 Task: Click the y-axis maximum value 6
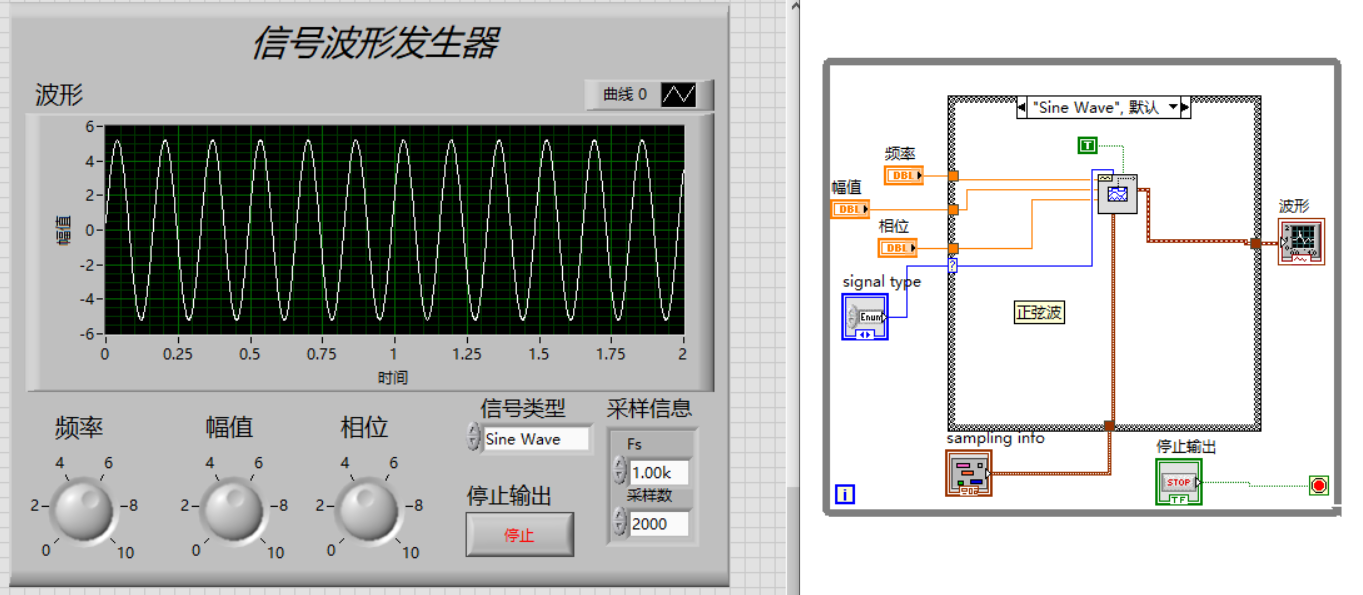click(x=89, y=126)
